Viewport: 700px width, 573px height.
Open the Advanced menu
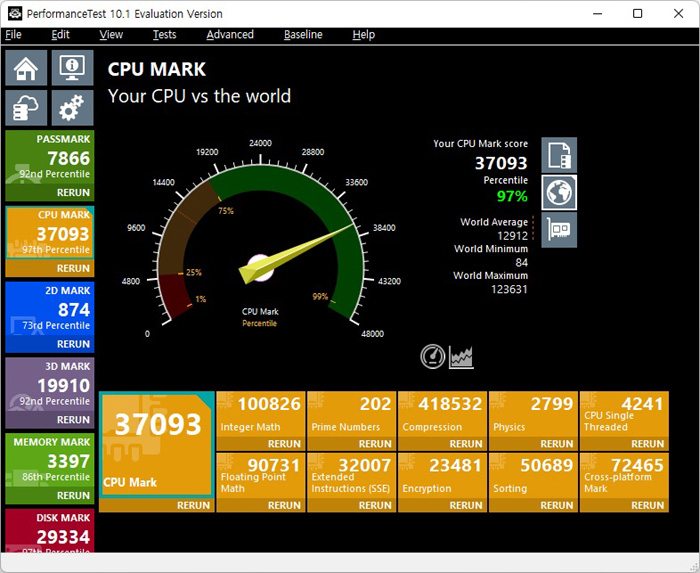coord(230,34)
